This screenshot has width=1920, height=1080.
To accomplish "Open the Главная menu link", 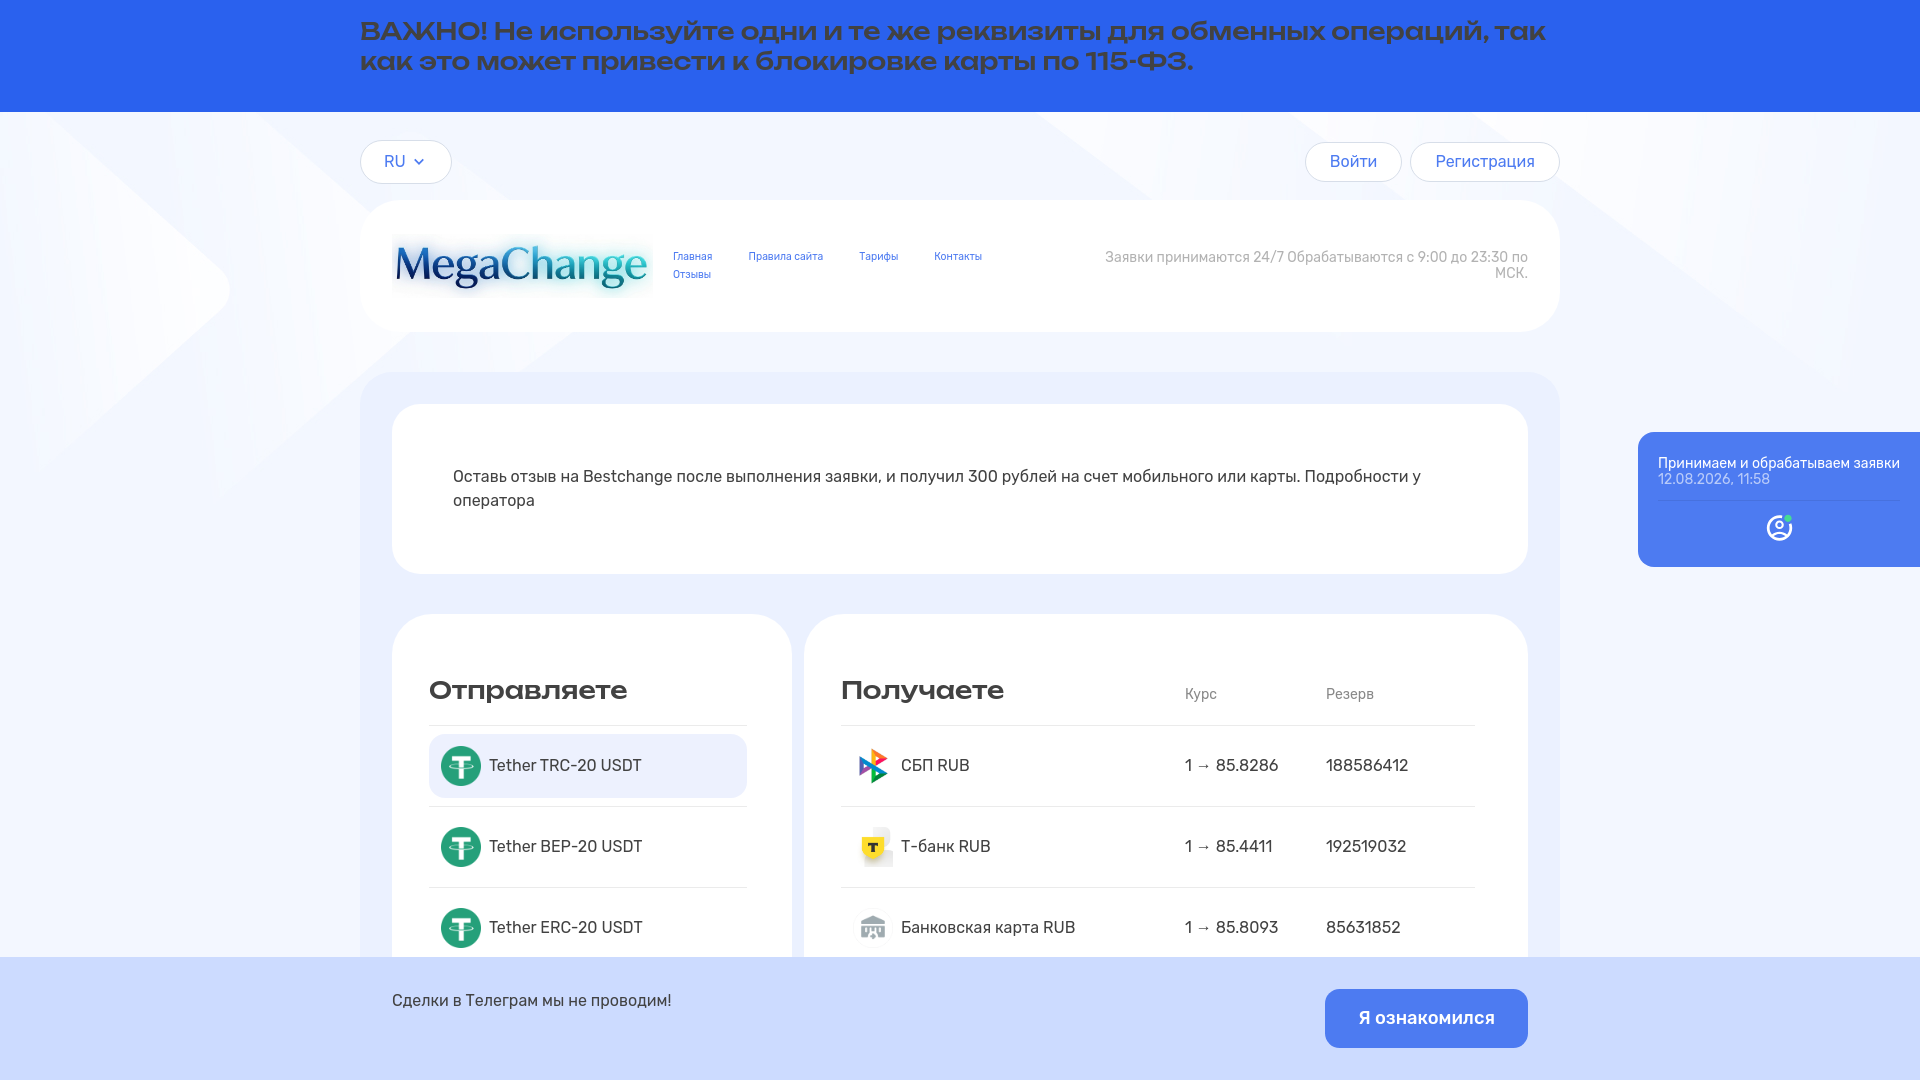I will pos(692,257).
